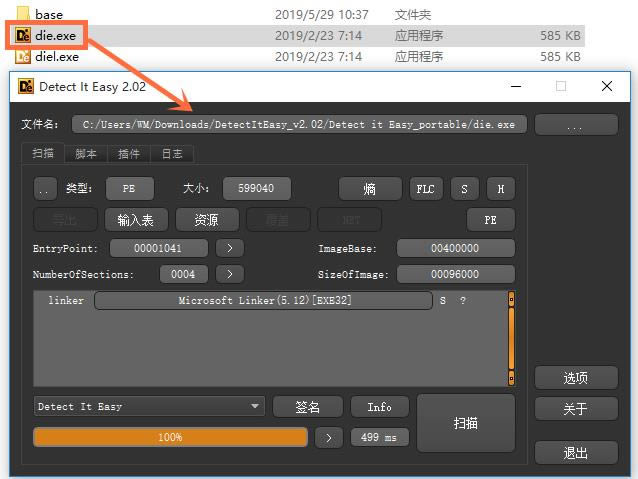The height and width of the screenshot is (479, 638).
Task: Select die.exe file name in explorer
Action: tap(55, 36)
